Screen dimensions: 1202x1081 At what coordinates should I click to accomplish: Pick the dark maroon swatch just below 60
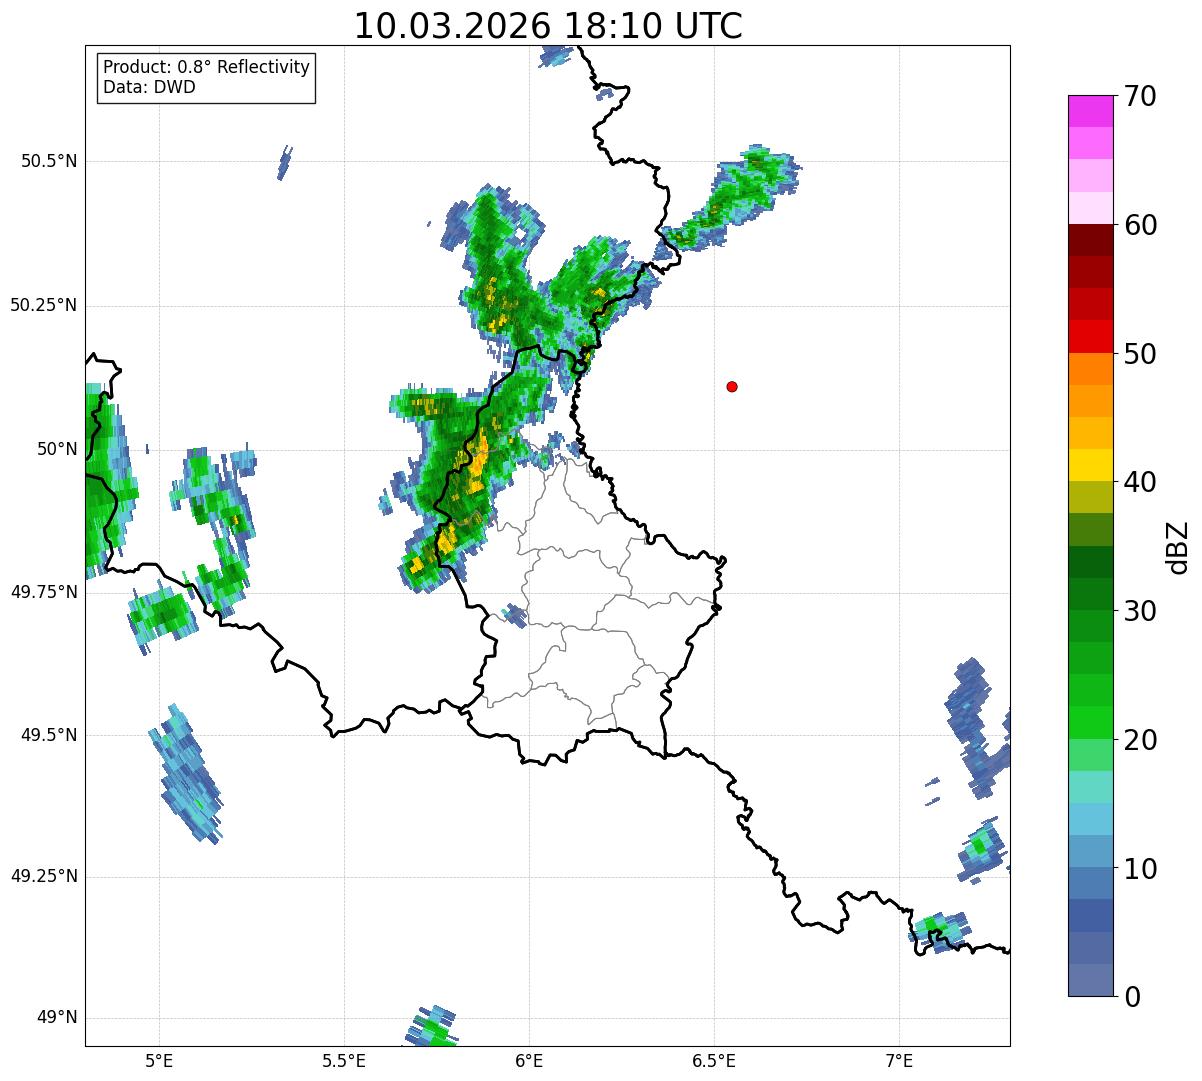coord(1091,240)
